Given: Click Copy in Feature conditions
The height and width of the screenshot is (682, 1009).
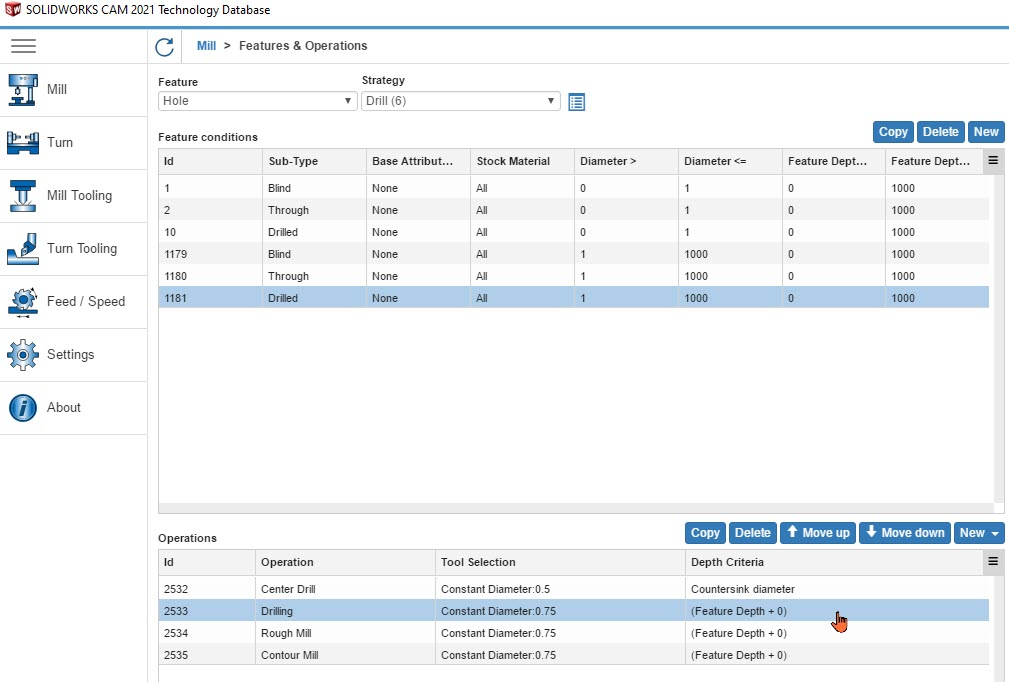Looking at the screenshot, I should [893, 132].
